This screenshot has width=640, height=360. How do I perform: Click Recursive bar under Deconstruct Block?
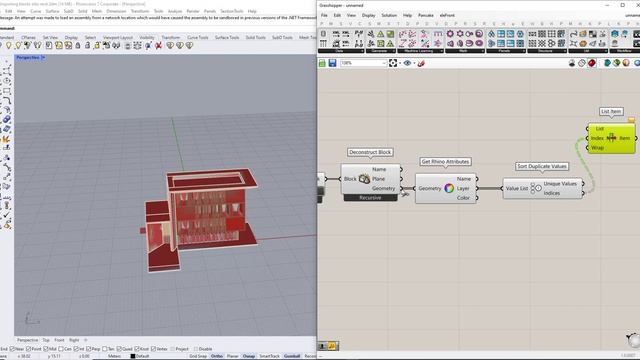click(x=370, y=198)
